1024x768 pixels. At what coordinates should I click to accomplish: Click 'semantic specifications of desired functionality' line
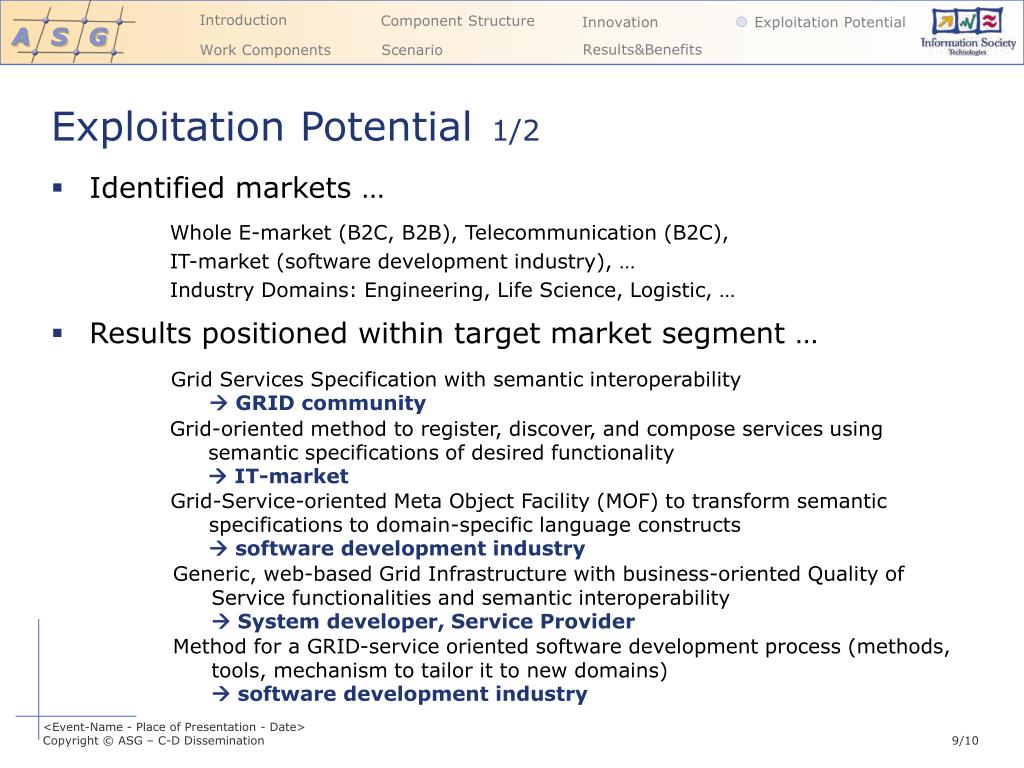pos(441,453)
